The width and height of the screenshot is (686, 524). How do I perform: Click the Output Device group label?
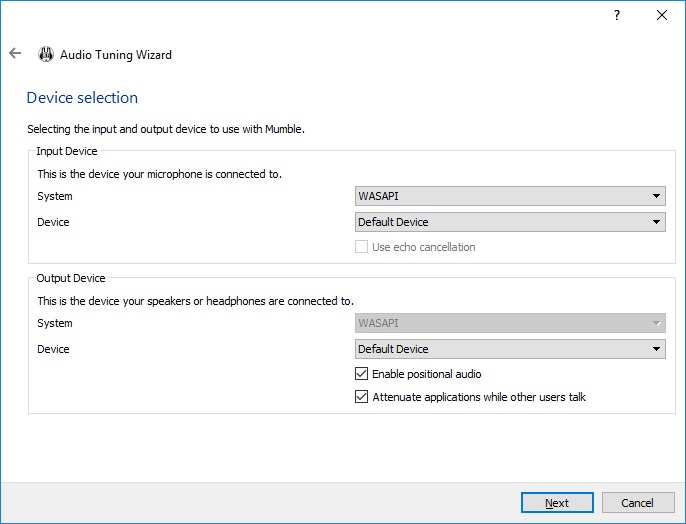click(x=71, y=278)
